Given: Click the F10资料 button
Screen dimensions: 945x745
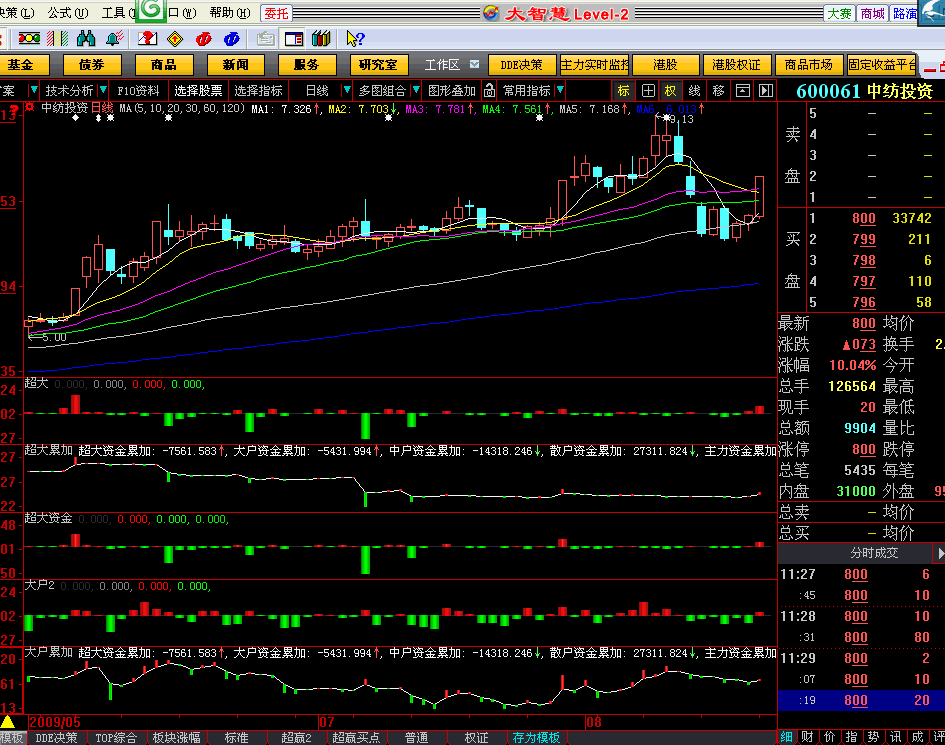Looking at the screenshot, I should (138, 91).
